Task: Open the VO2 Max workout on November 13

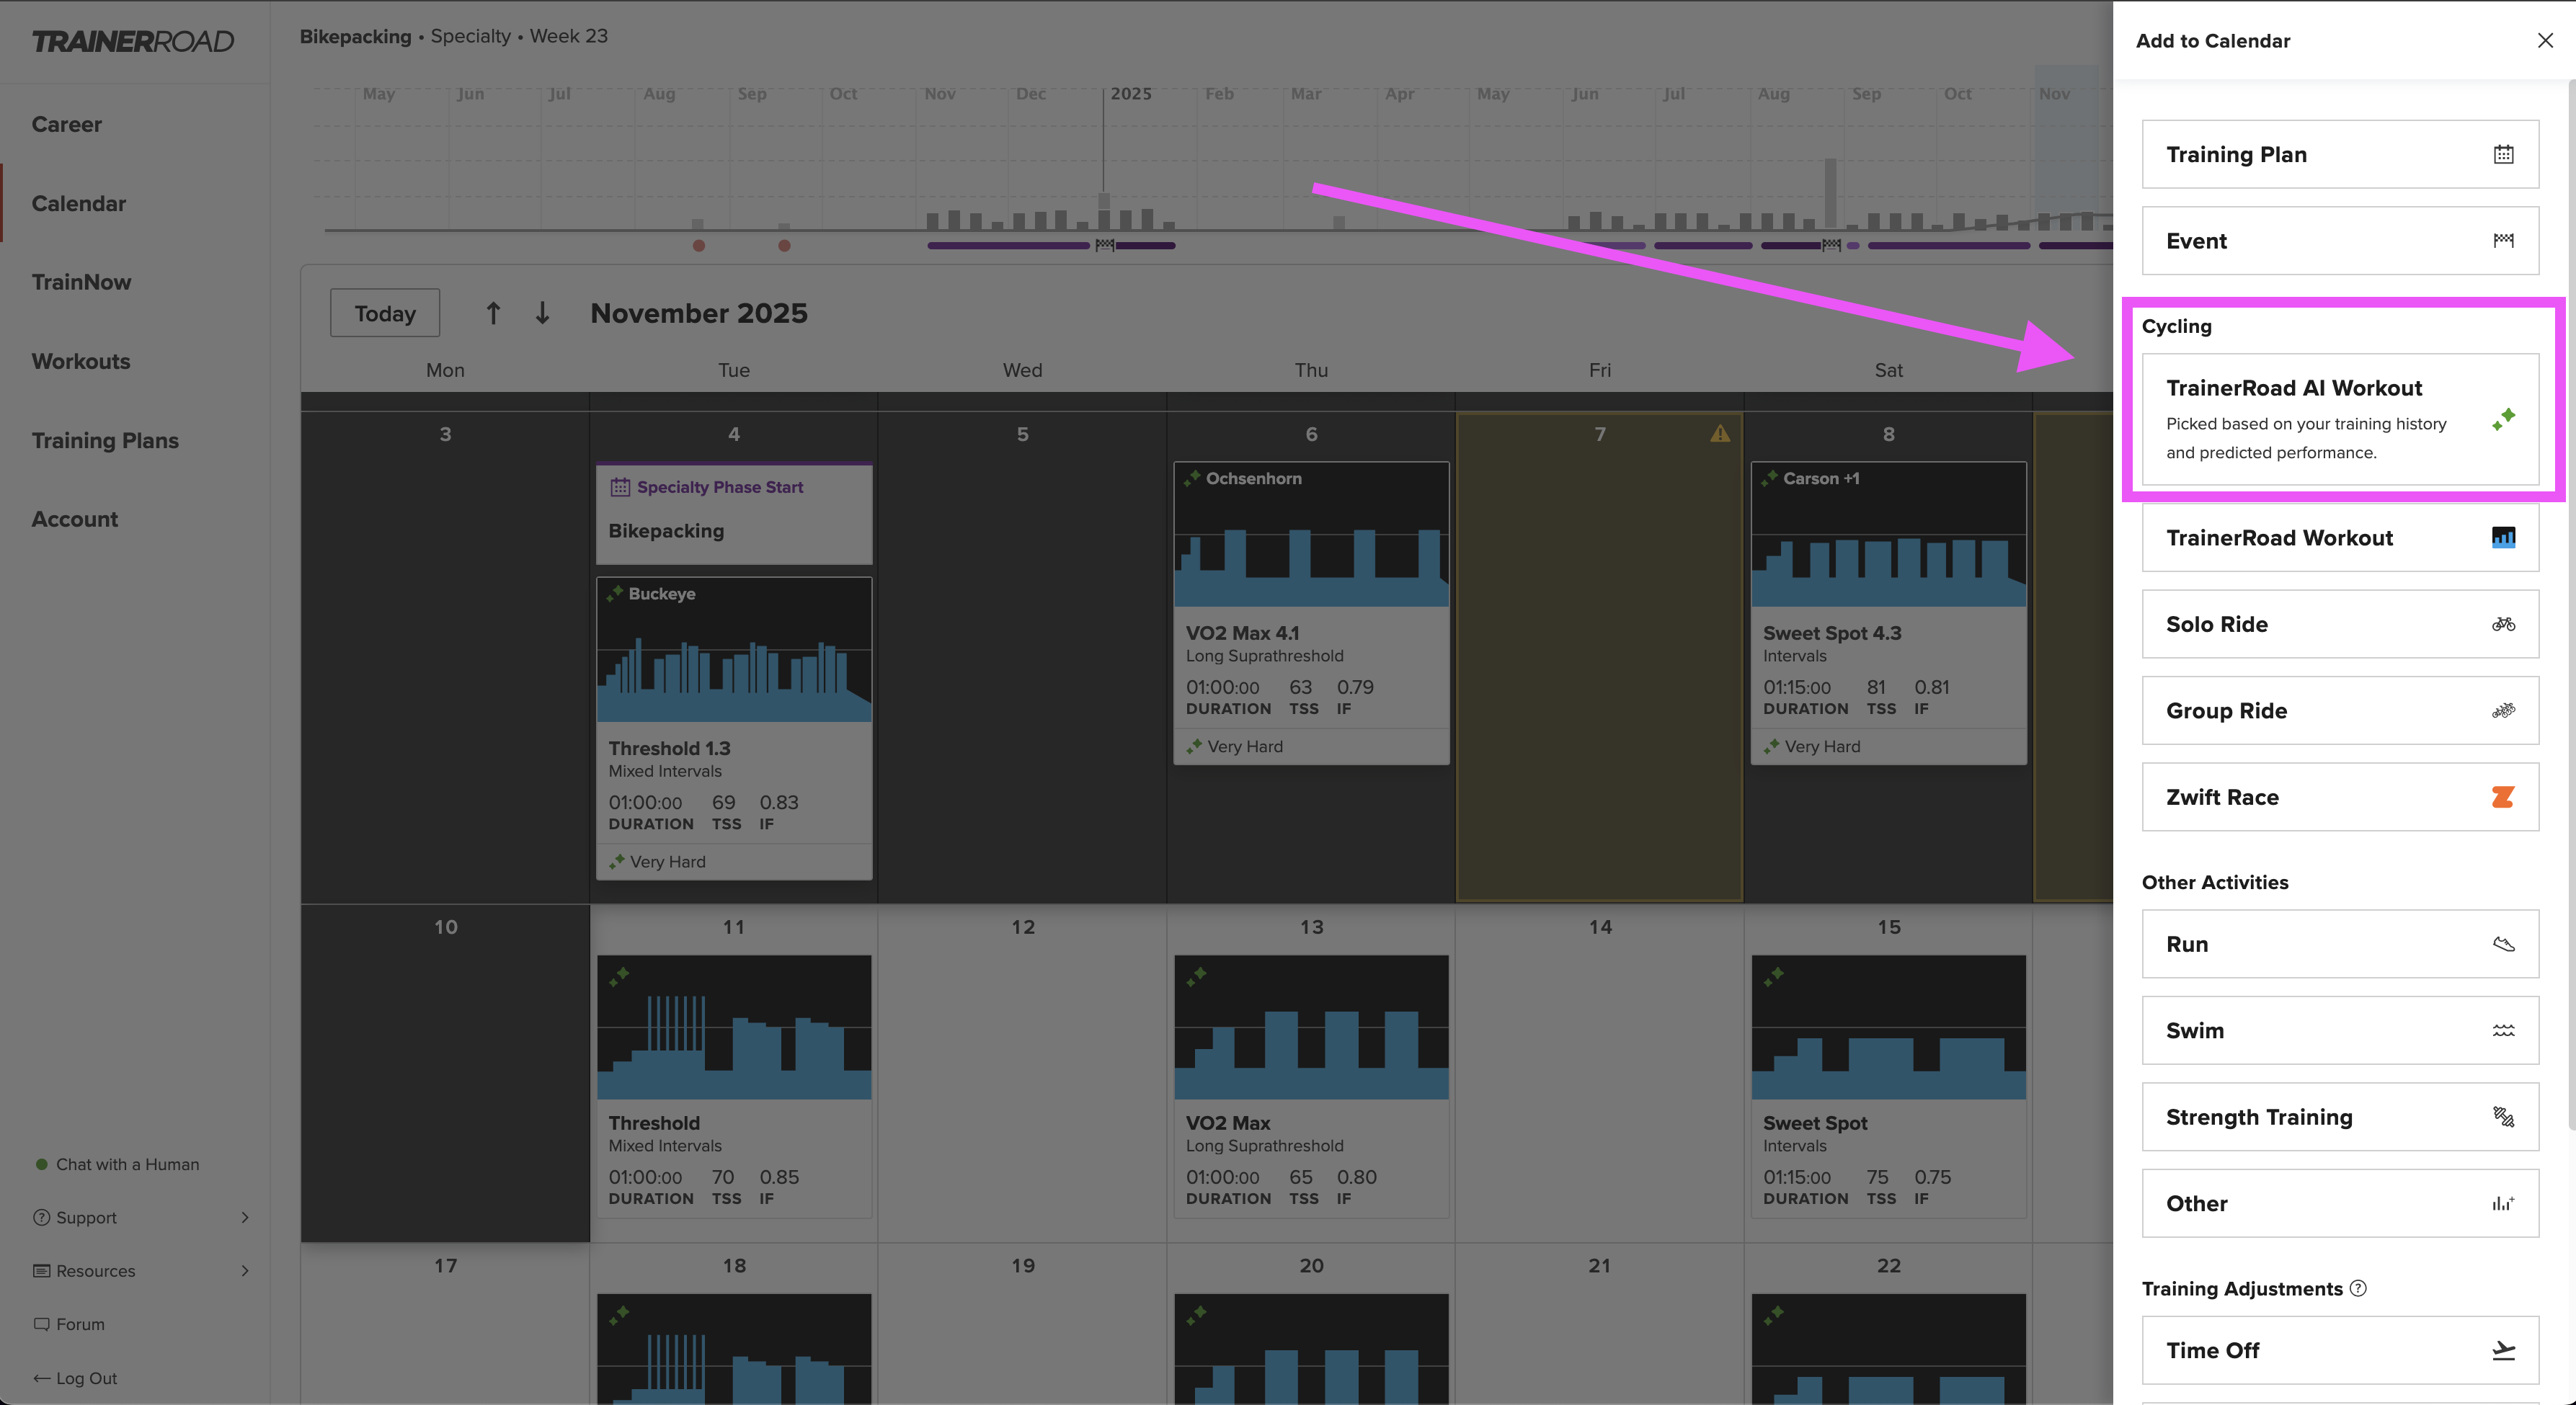Action: pos(1311,1086)
